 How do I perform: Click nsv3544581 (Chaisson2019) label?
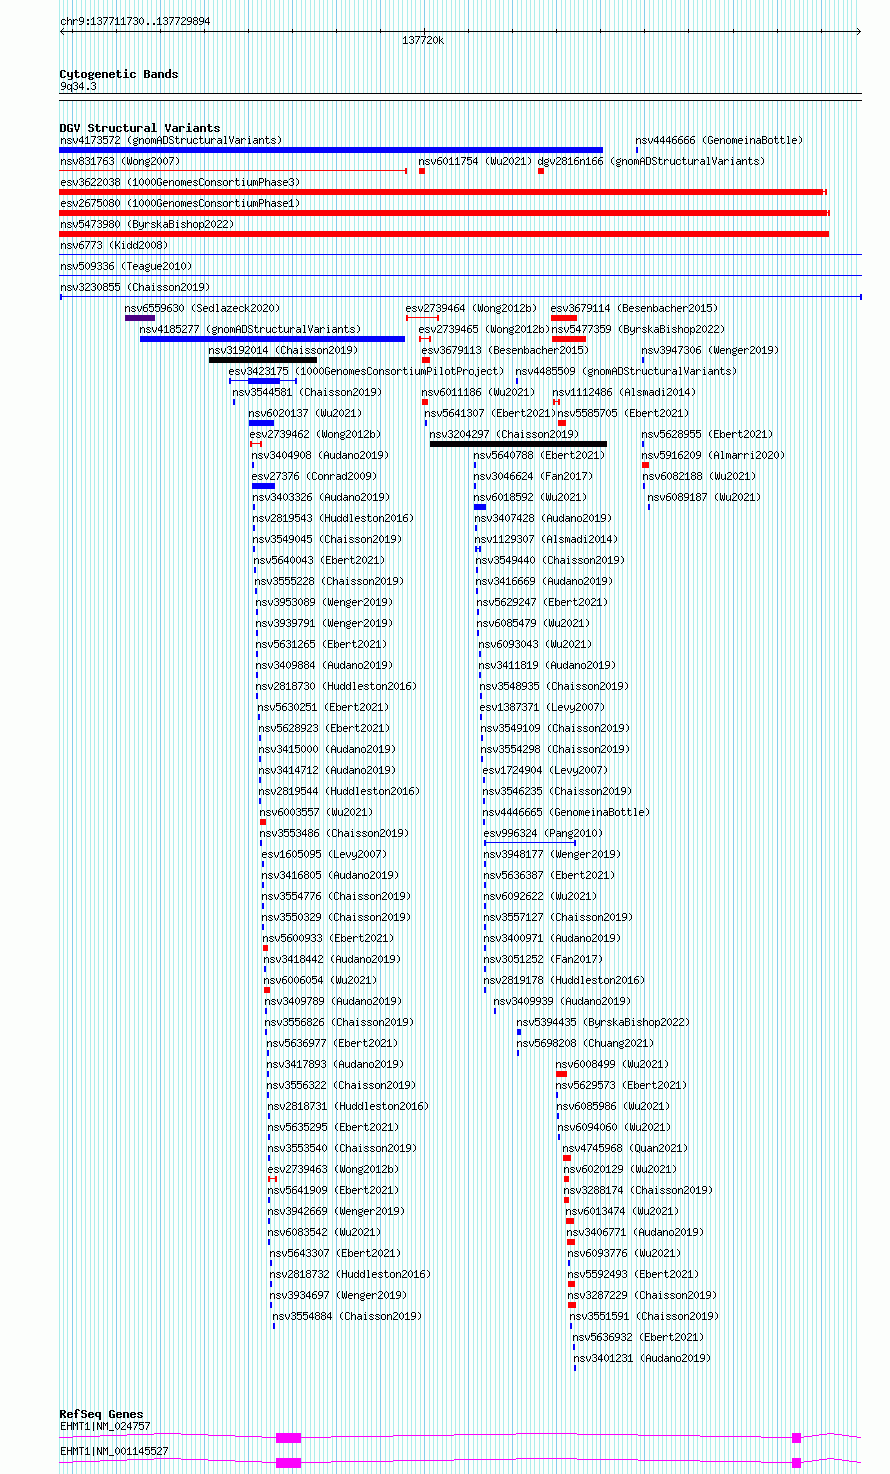click(x=307, y=393)
